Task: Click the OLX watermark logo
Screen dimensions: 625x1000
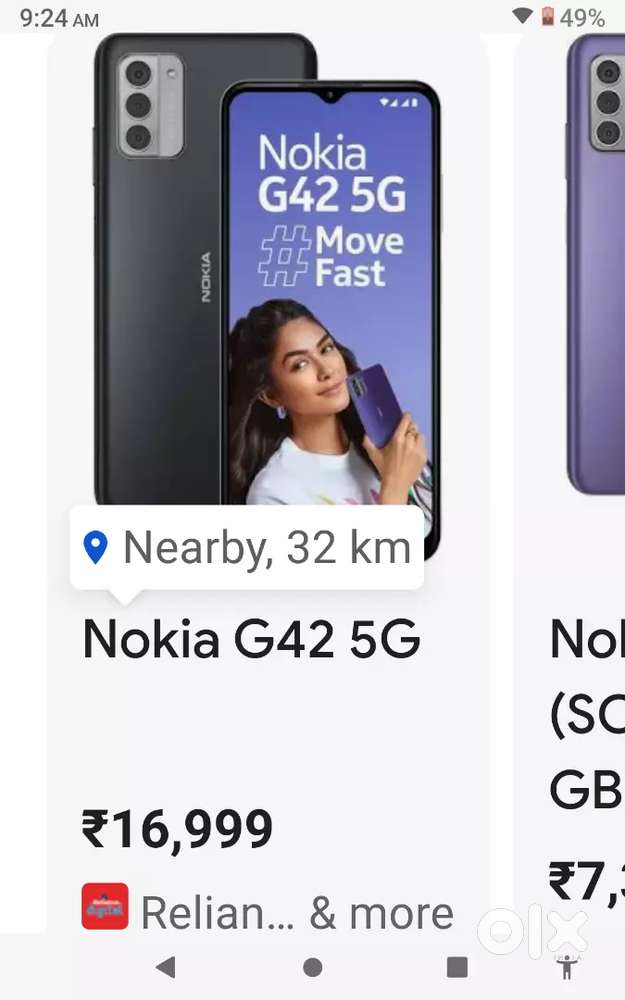Action: [533, 932]
